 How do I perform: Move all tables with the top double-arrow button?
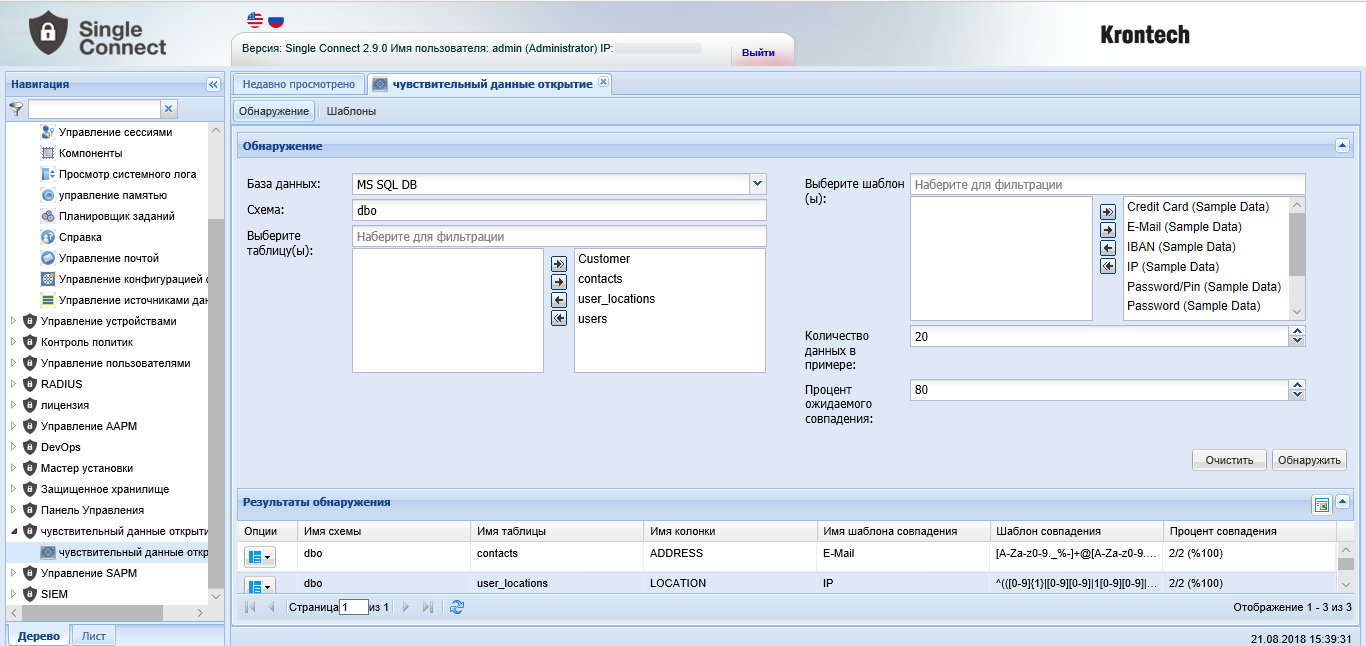(x=559, y=264)
